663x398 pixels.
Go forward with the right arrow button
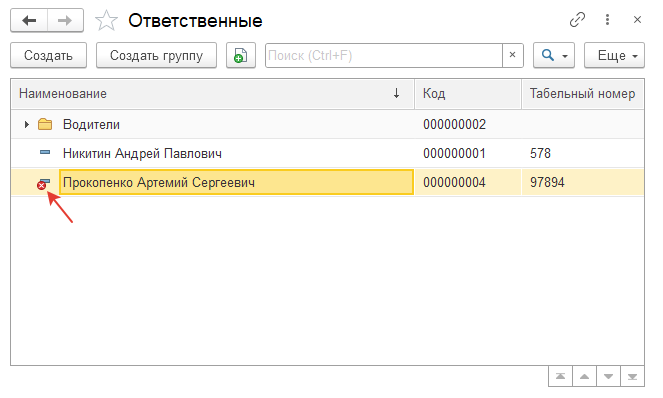click(x=65, y=20)
